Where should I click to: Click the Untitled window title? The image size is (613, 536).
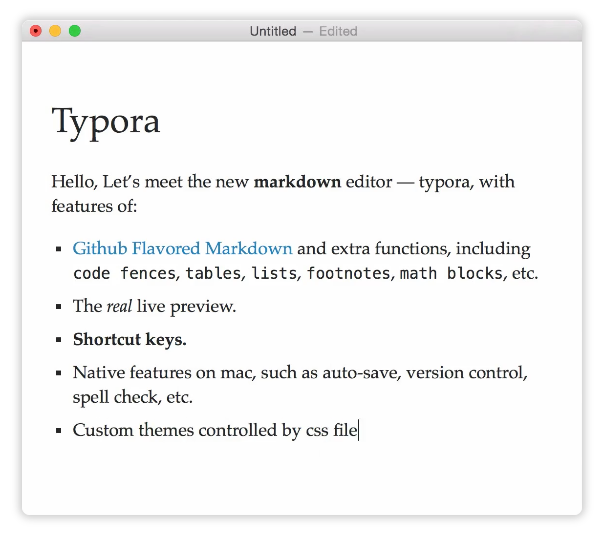[273, 31]
